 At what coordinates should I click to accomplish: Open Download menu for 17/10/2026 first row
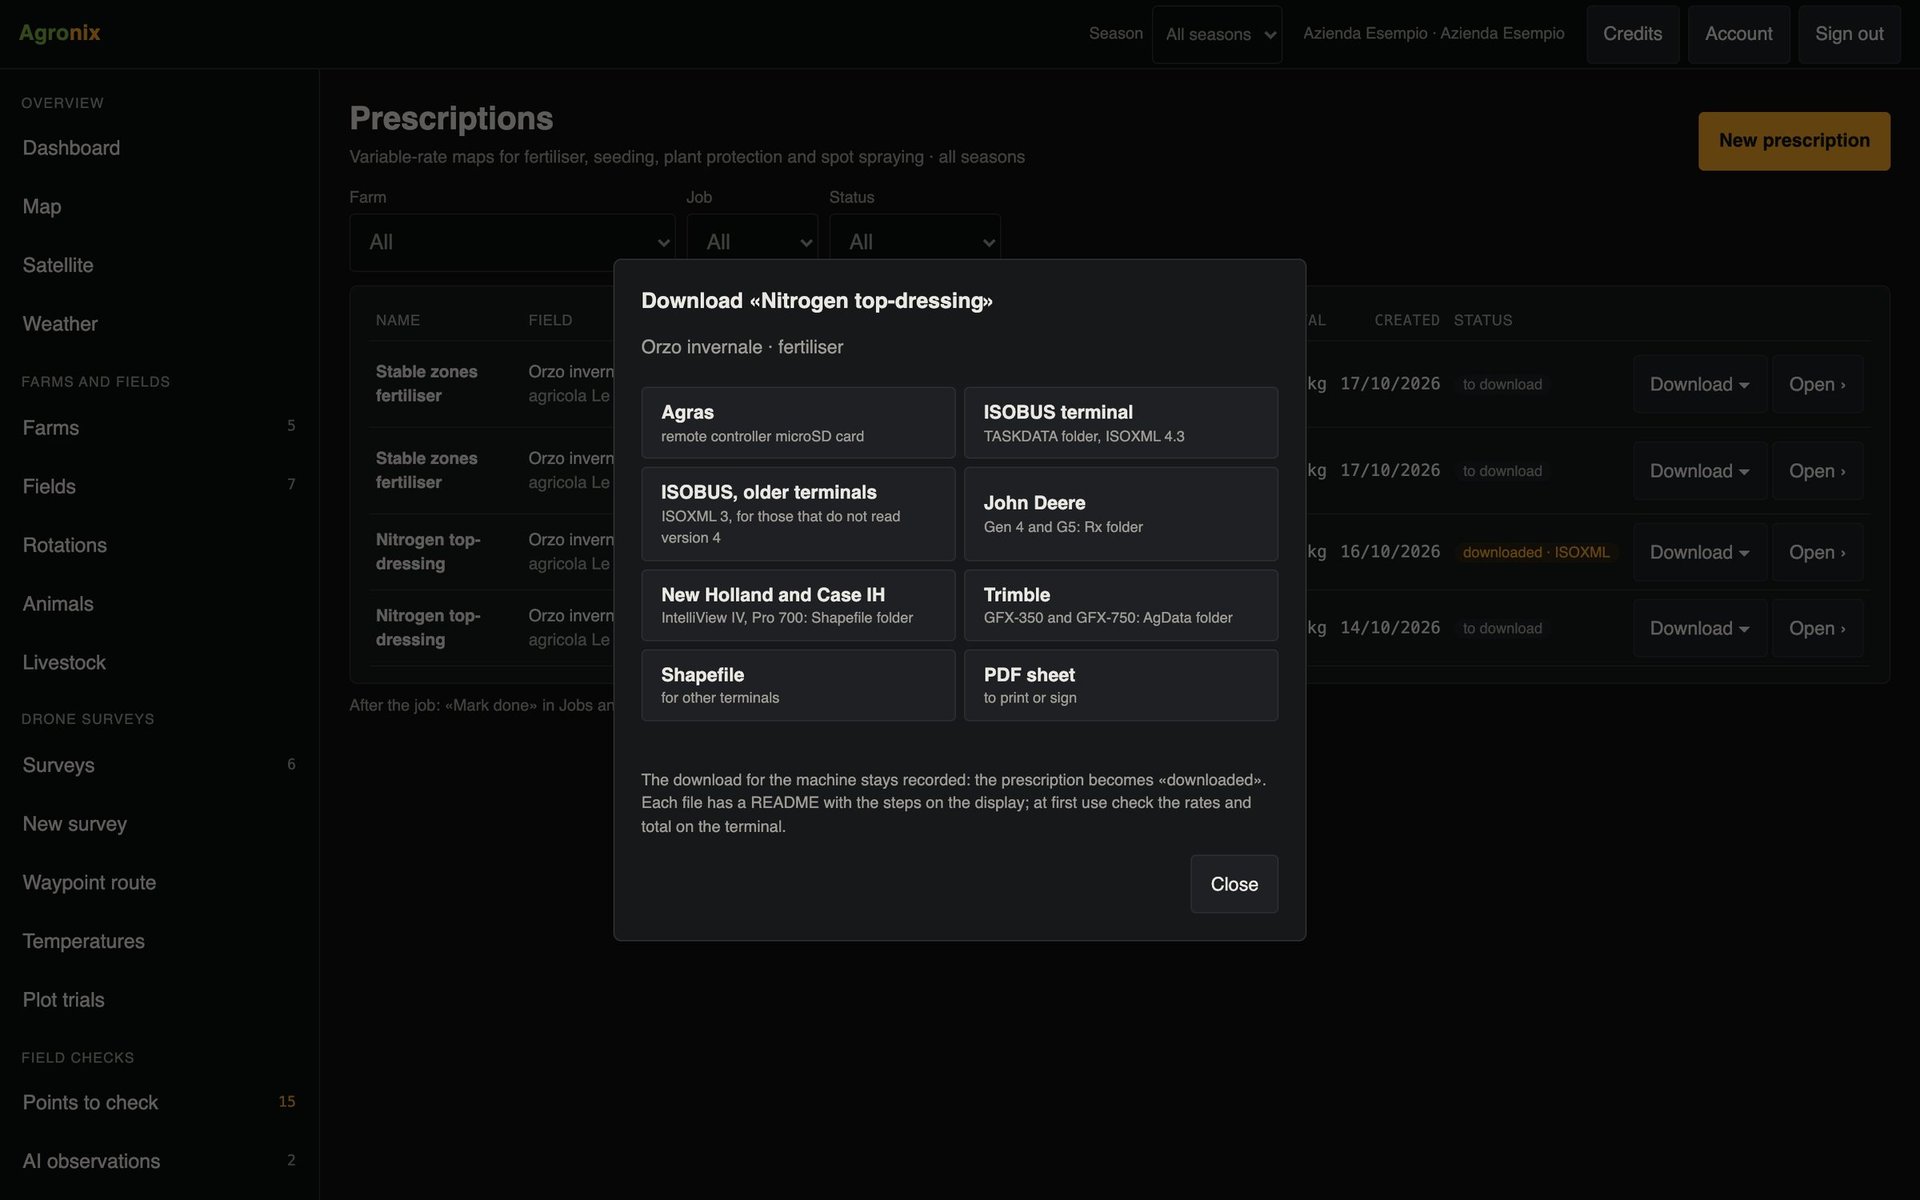(x=1699, y=384)
